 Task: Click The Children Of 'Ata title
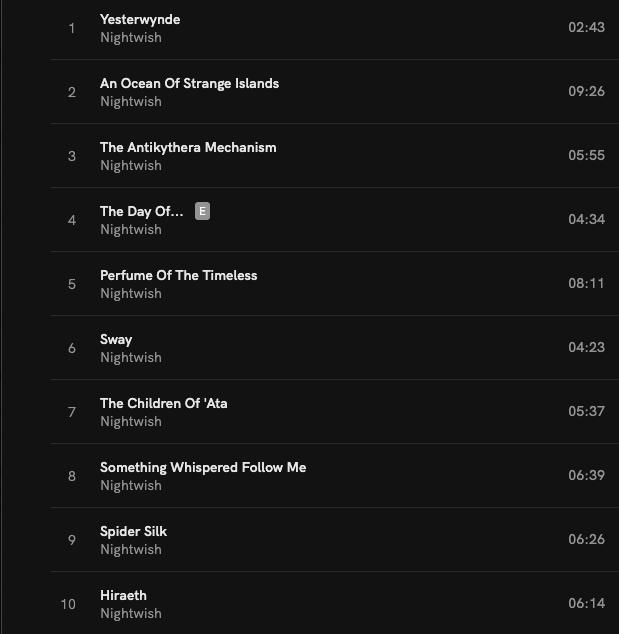(163, 404)
